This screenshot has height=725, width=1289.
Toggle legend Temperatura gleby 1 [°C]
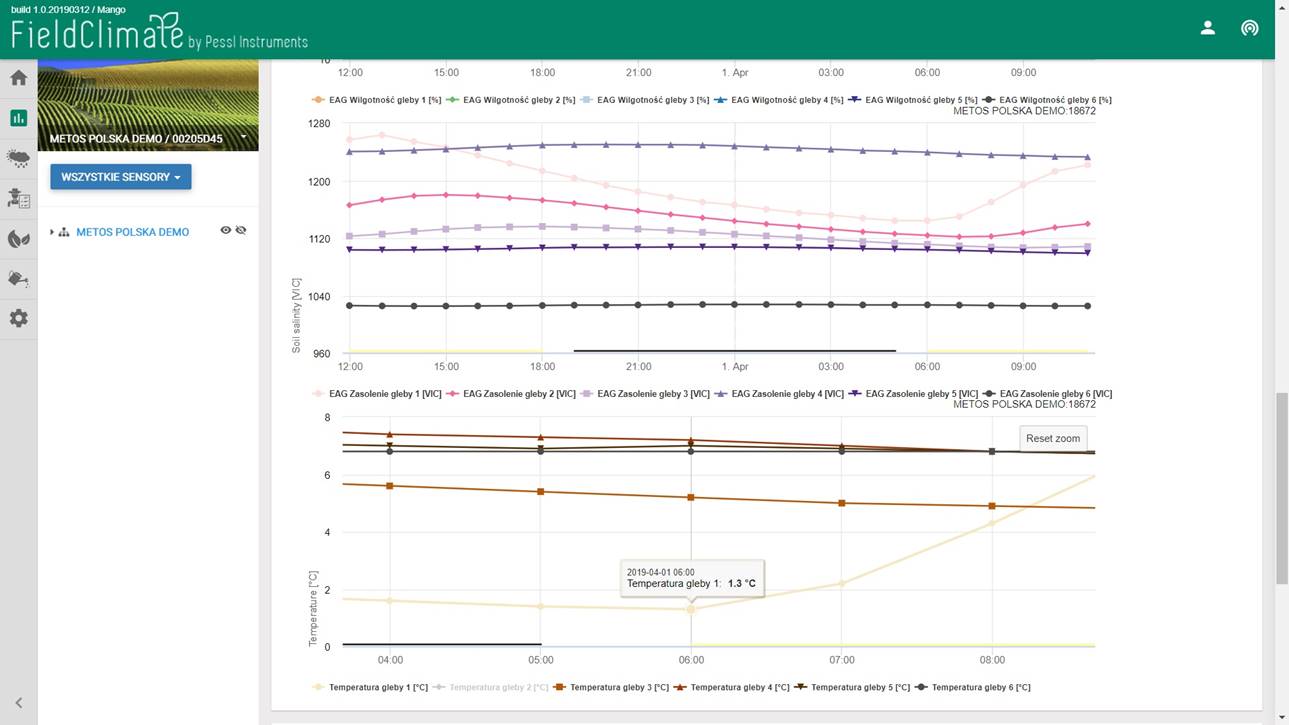[x=370, y=687]
